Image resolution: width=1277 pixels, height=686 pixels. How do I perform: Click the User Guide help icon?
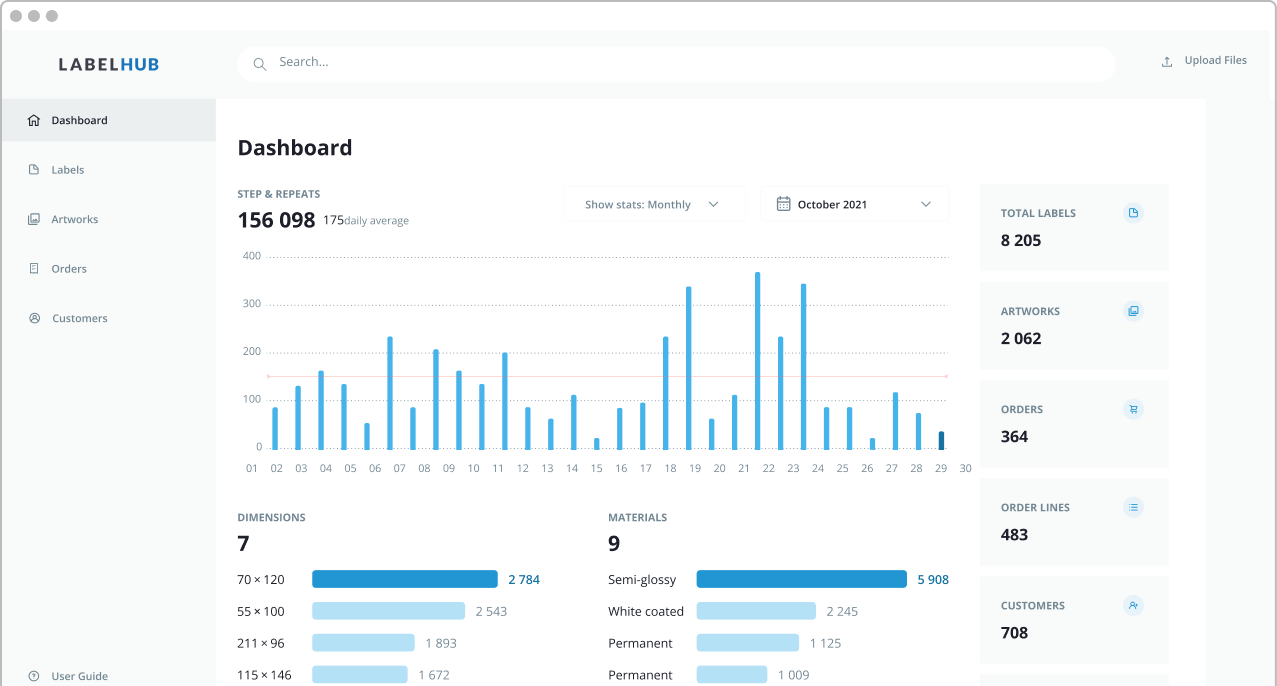(x=34, y=676)
